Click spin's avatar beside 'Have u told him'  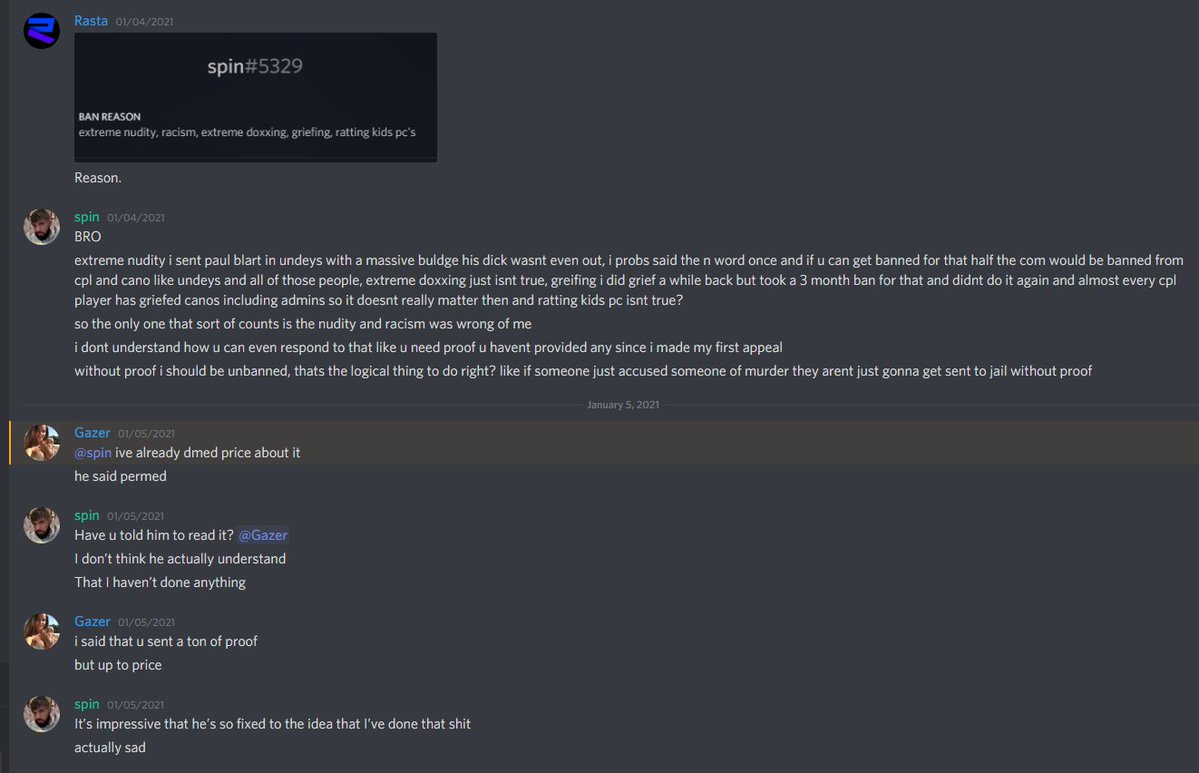coord(42,525)
